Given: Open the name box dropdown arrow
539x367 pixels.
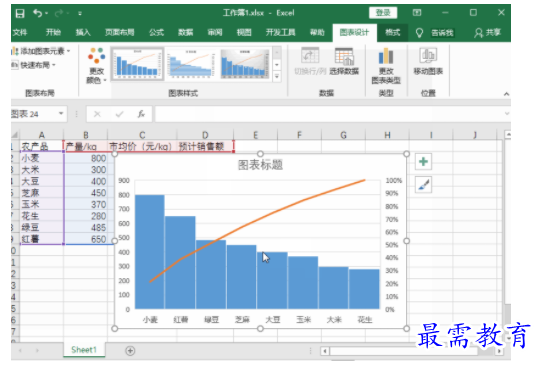Looking at the screenshot, I should (61, 113).
